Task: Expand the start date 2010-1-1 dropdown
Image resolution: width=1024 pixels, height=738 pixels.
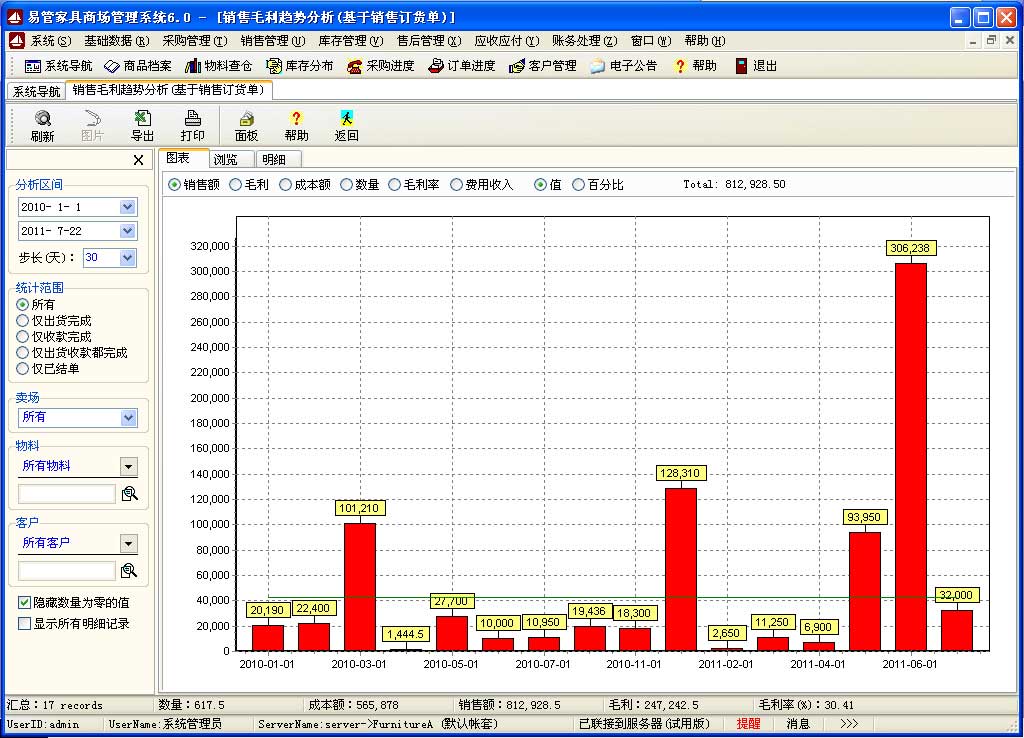Action: click(x=127, y=207)
